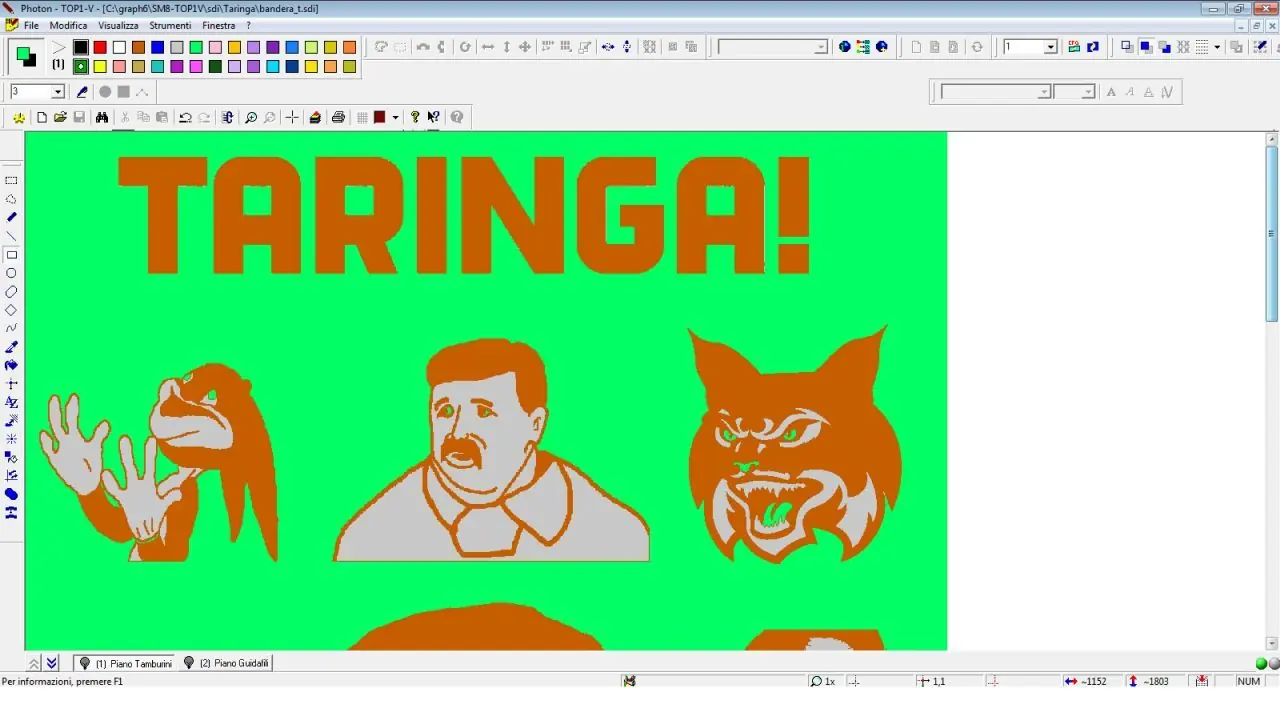This screenshot has width=1280, height=720.
Task: Open a file with folder icon
Action: 60,117
